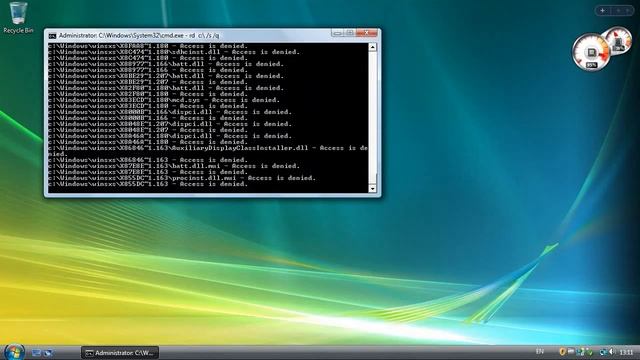Click the CPU usage gauge gadget
Screen dimensions: 640x360
pyautogui.click(x=591, y=53)
